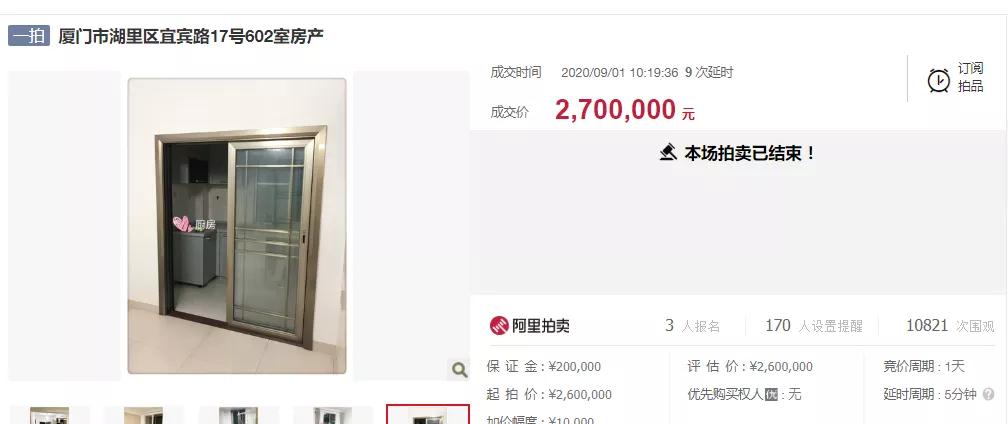
Task: Click the alarm clock subscribe icon
Action: (x=939, y=80)
